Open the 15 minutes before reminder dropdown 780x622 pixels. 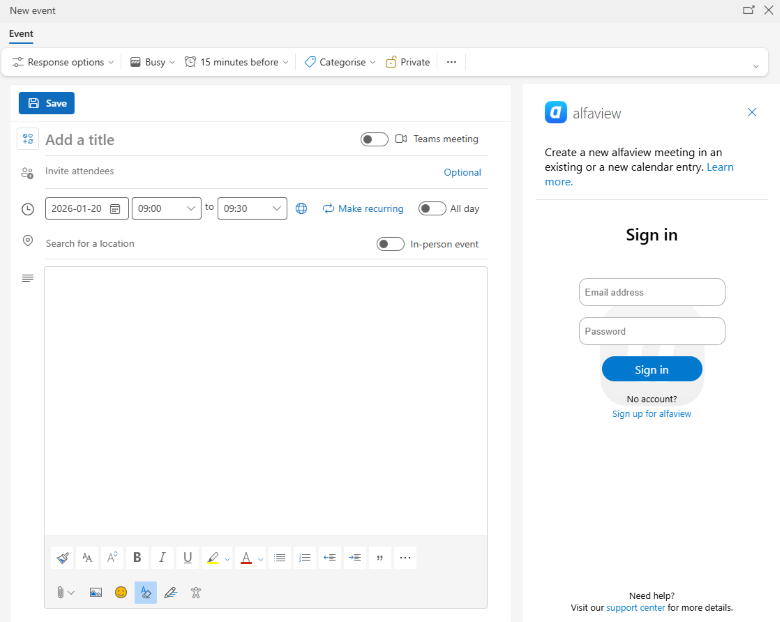(237, 62)
